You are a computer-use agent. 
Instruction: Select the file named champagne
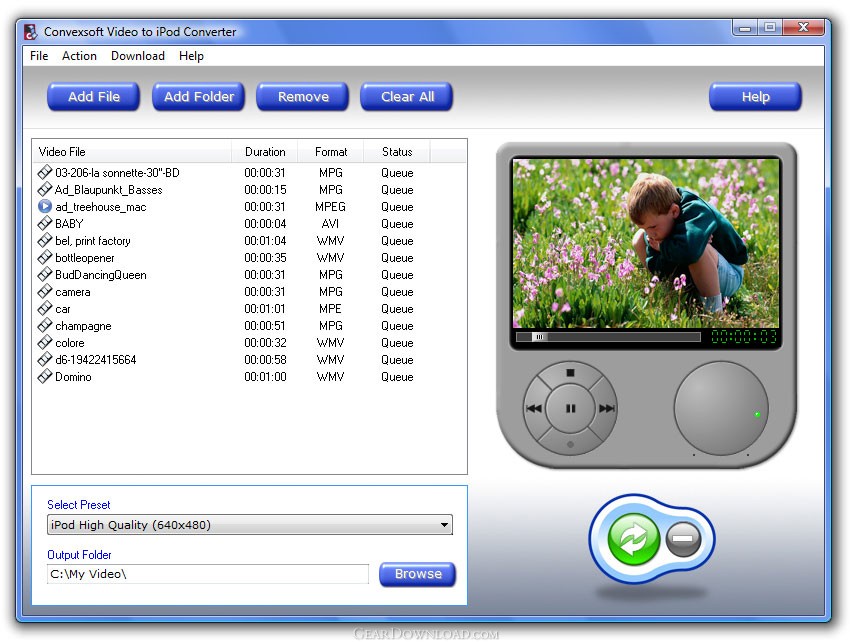tap(83, 326)
